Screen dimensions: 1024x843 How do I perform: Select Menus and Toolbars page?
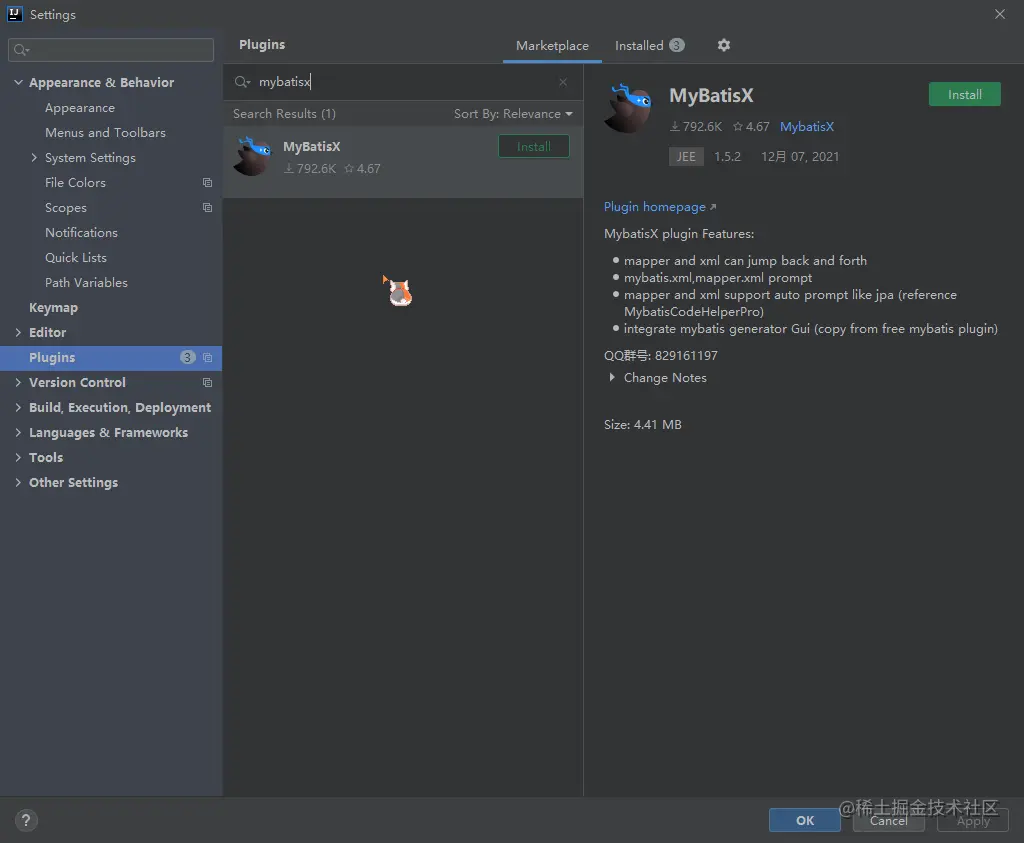[x=105, y=133]
